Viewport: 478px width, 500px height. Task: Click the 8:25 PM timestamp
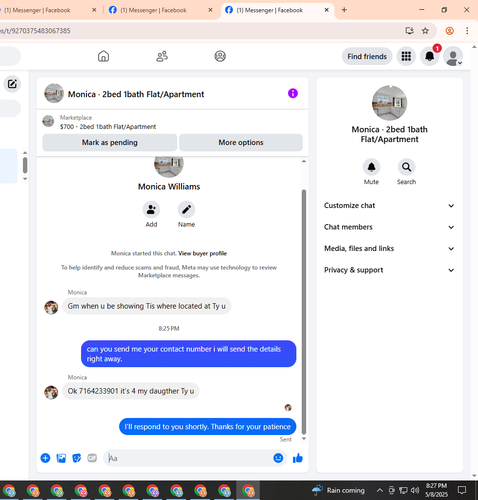point(169,329)
